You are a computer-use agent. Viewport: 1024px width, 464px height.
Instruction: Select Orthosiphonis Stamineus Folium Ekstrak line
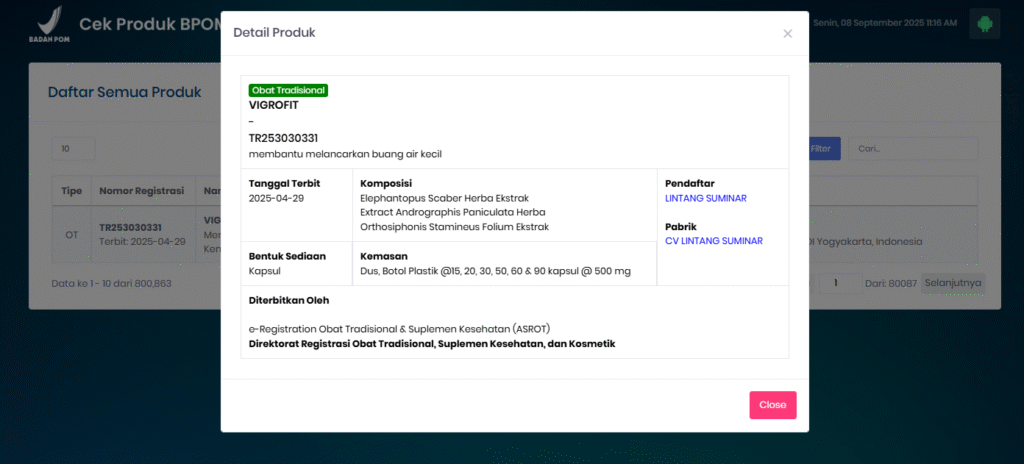click(455, 227)
